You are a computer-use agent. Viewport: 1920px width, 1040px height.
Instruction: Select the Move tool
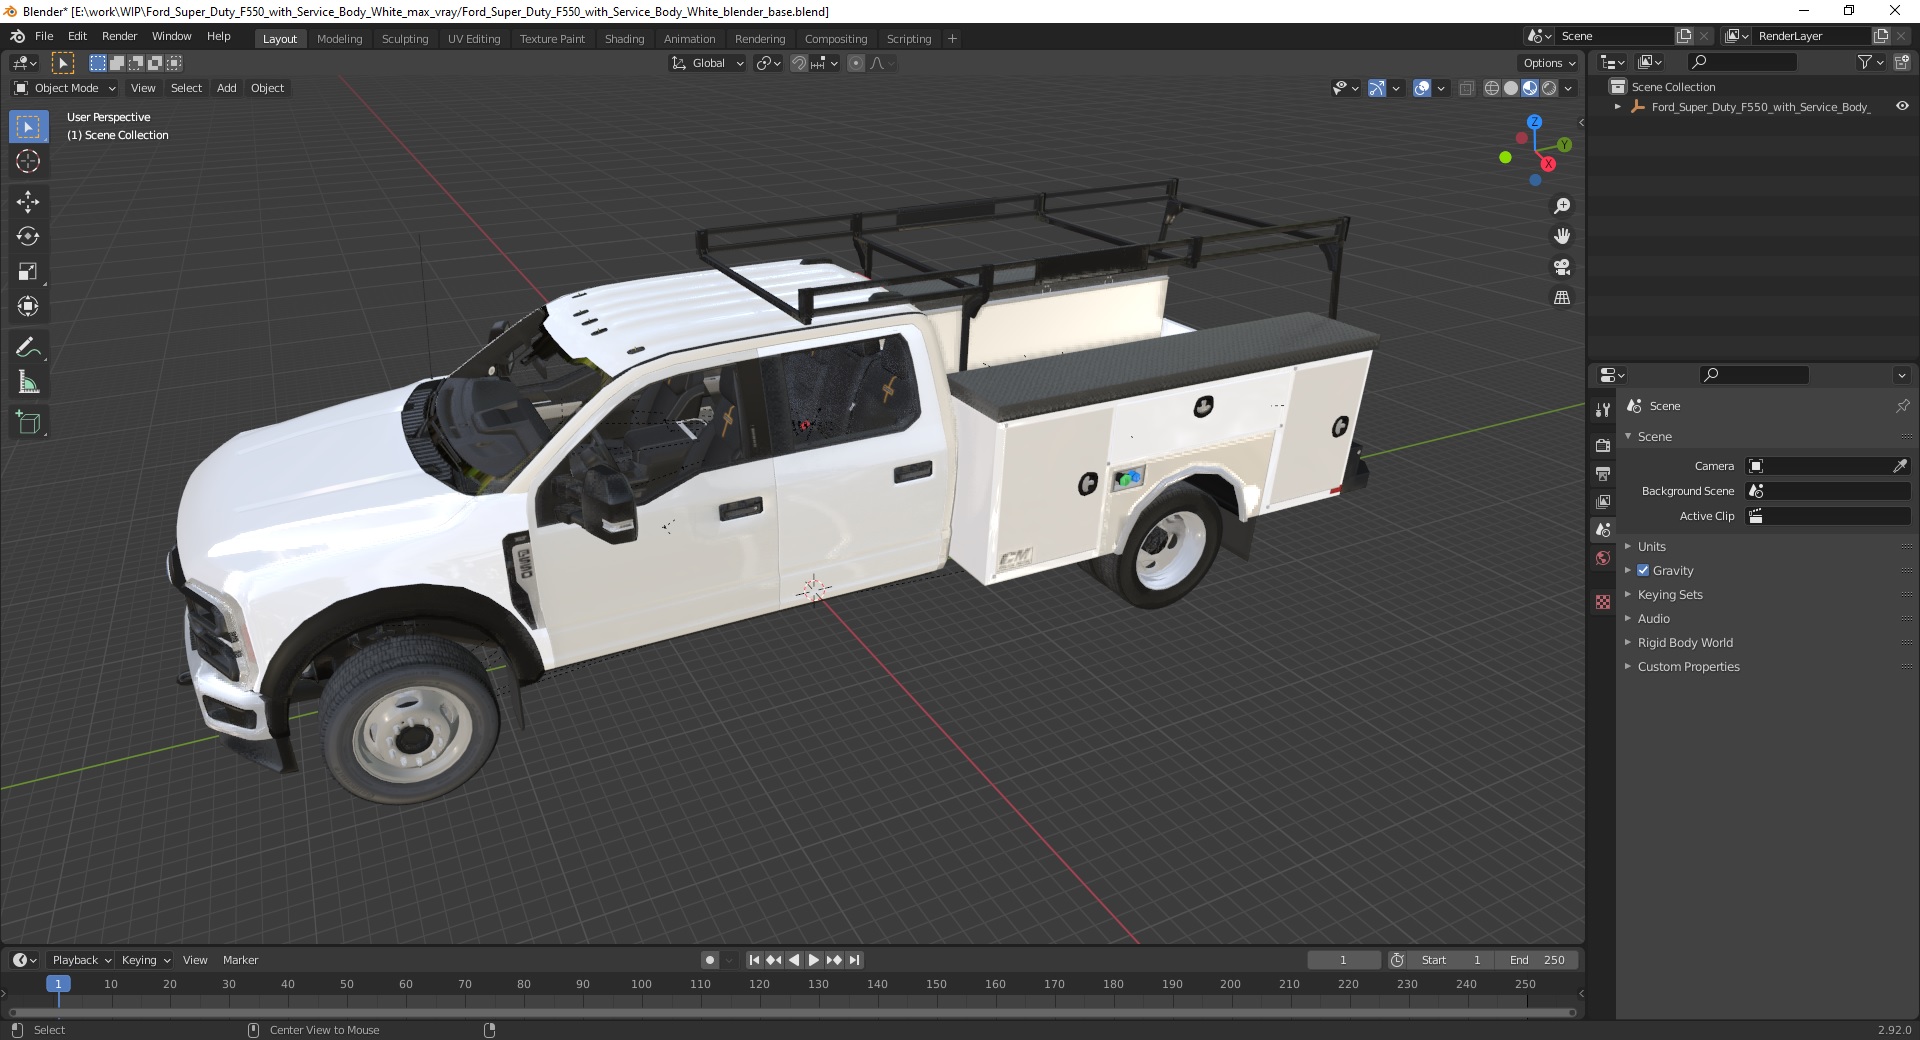[28, 202]
